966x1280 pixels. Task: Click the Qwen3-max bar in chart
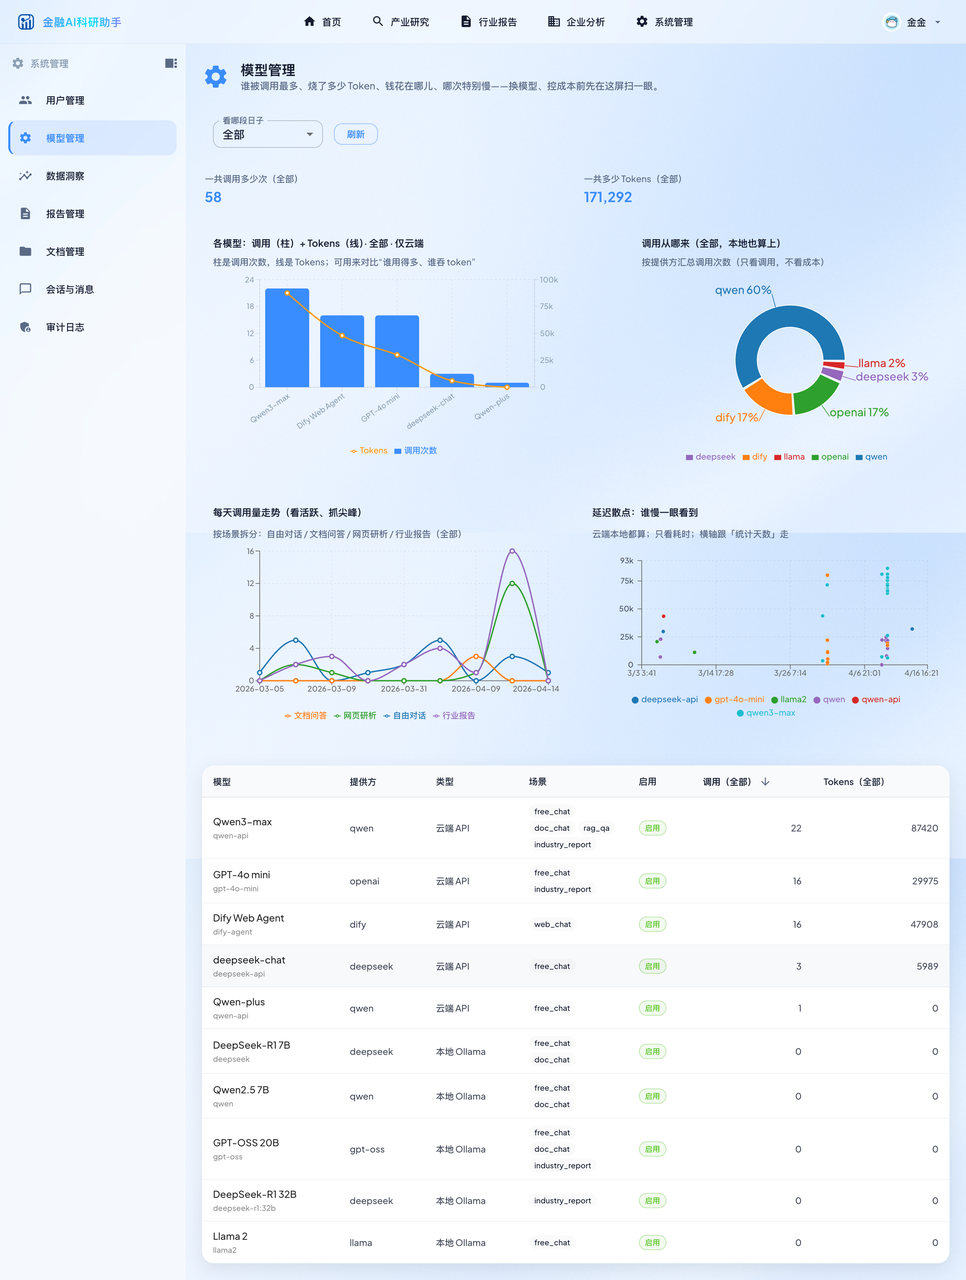pos(287,338)
